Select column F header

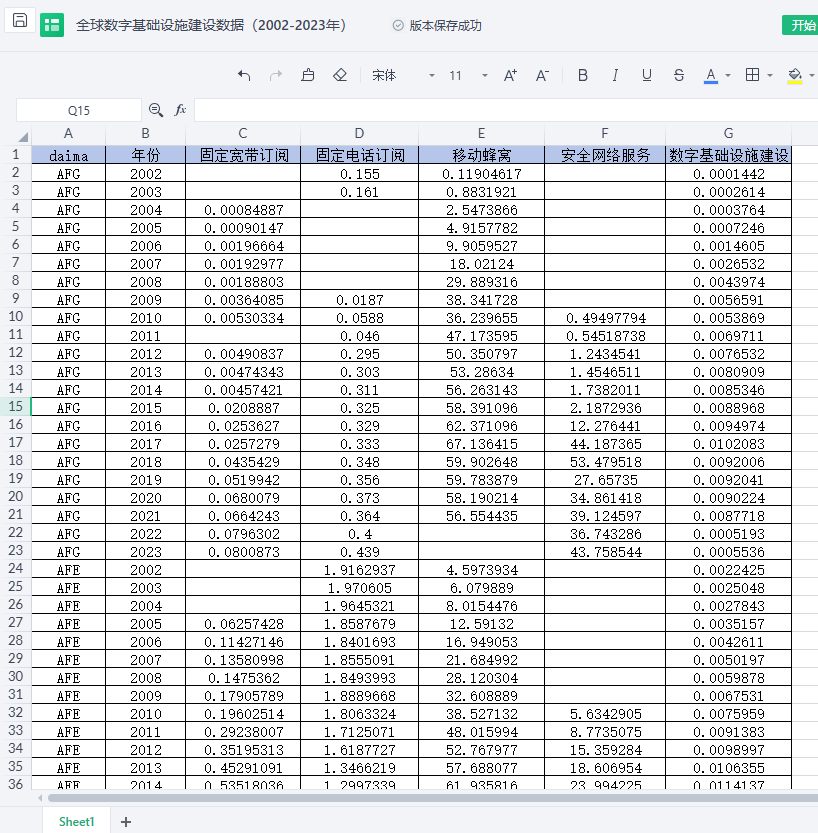605,133
